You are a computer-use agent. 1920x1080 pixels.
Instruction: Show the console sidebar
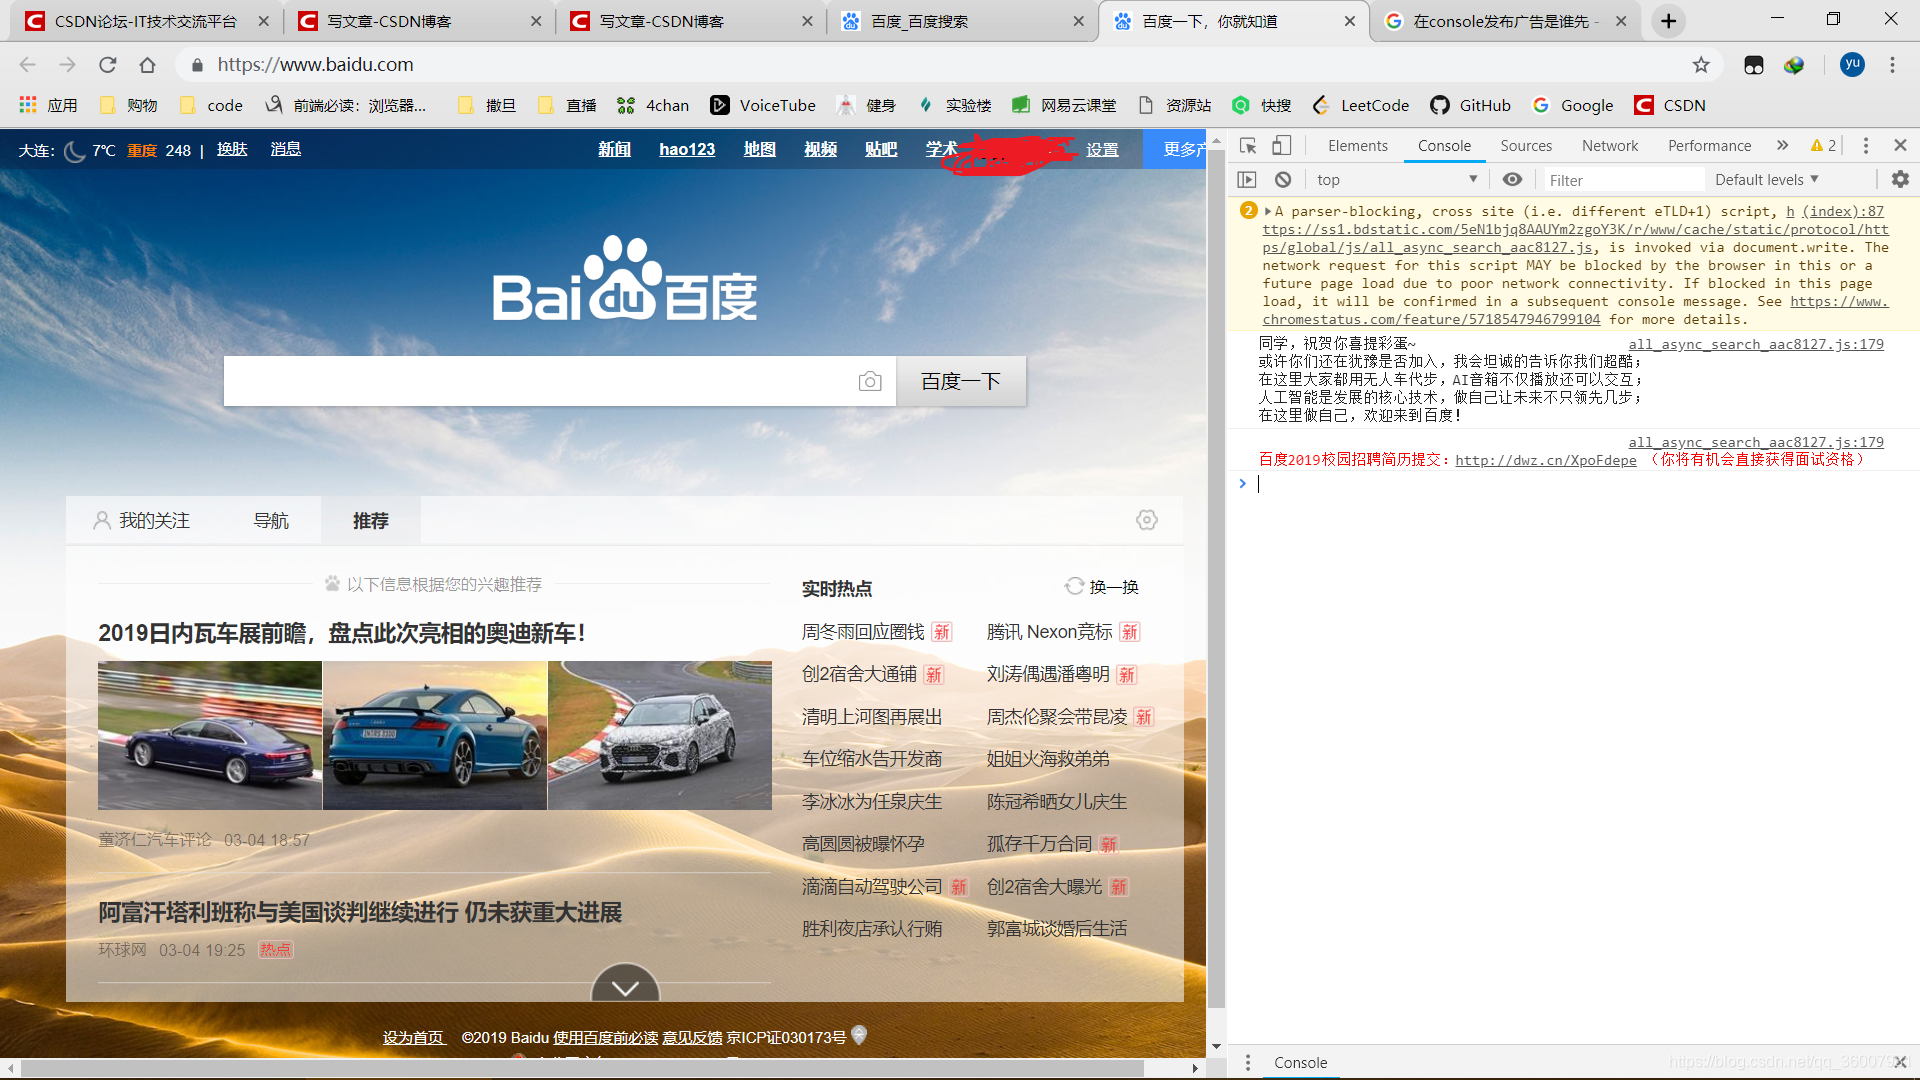click(1247, 180)
